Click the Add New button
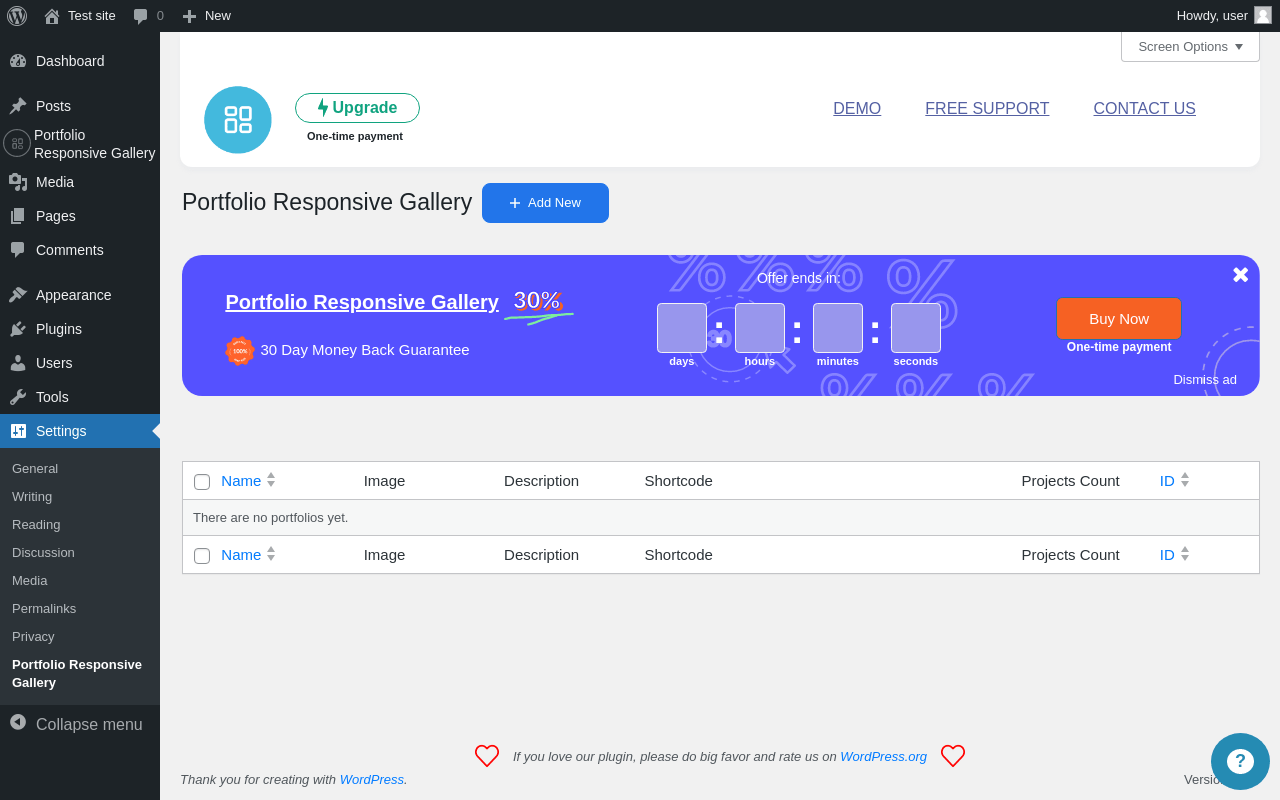This screenshot has width=1280, height=800. click(x=545, y=203)
